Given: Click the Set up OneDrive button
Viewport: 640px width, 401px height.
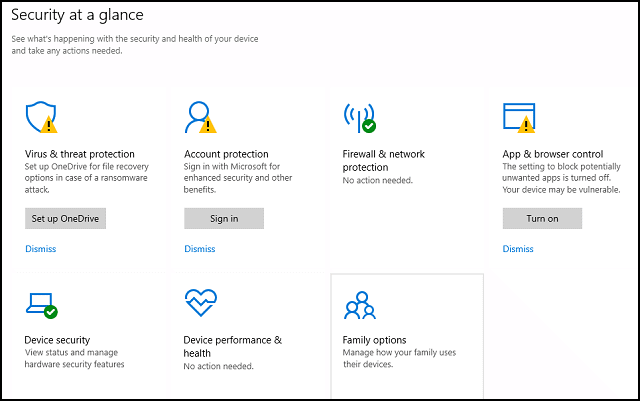Looking at the screenshot, I should pos(65,218).
